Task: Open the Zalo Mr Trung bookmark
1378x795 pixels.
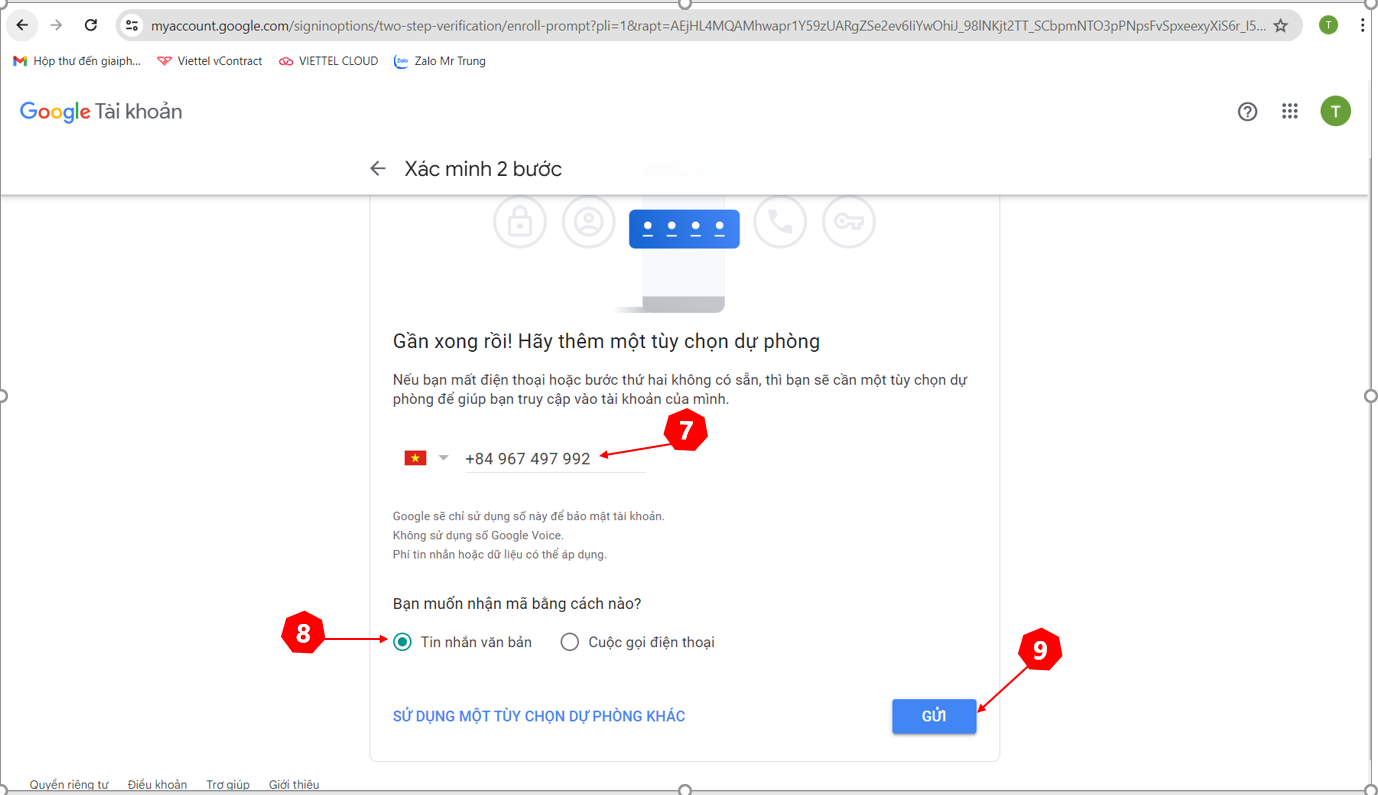Action: (440, 61)
